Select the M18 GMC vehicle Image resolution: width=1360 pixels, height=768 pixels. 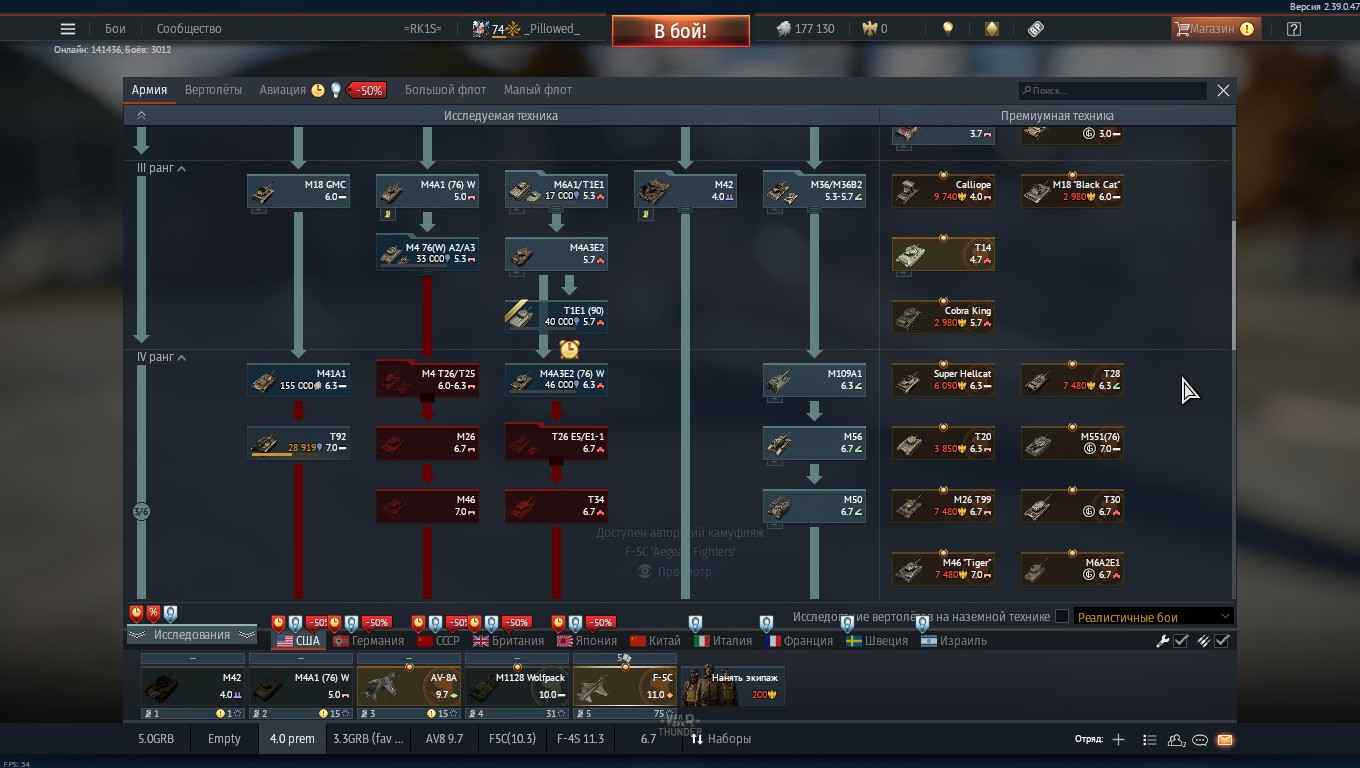(x=298, y=191)
